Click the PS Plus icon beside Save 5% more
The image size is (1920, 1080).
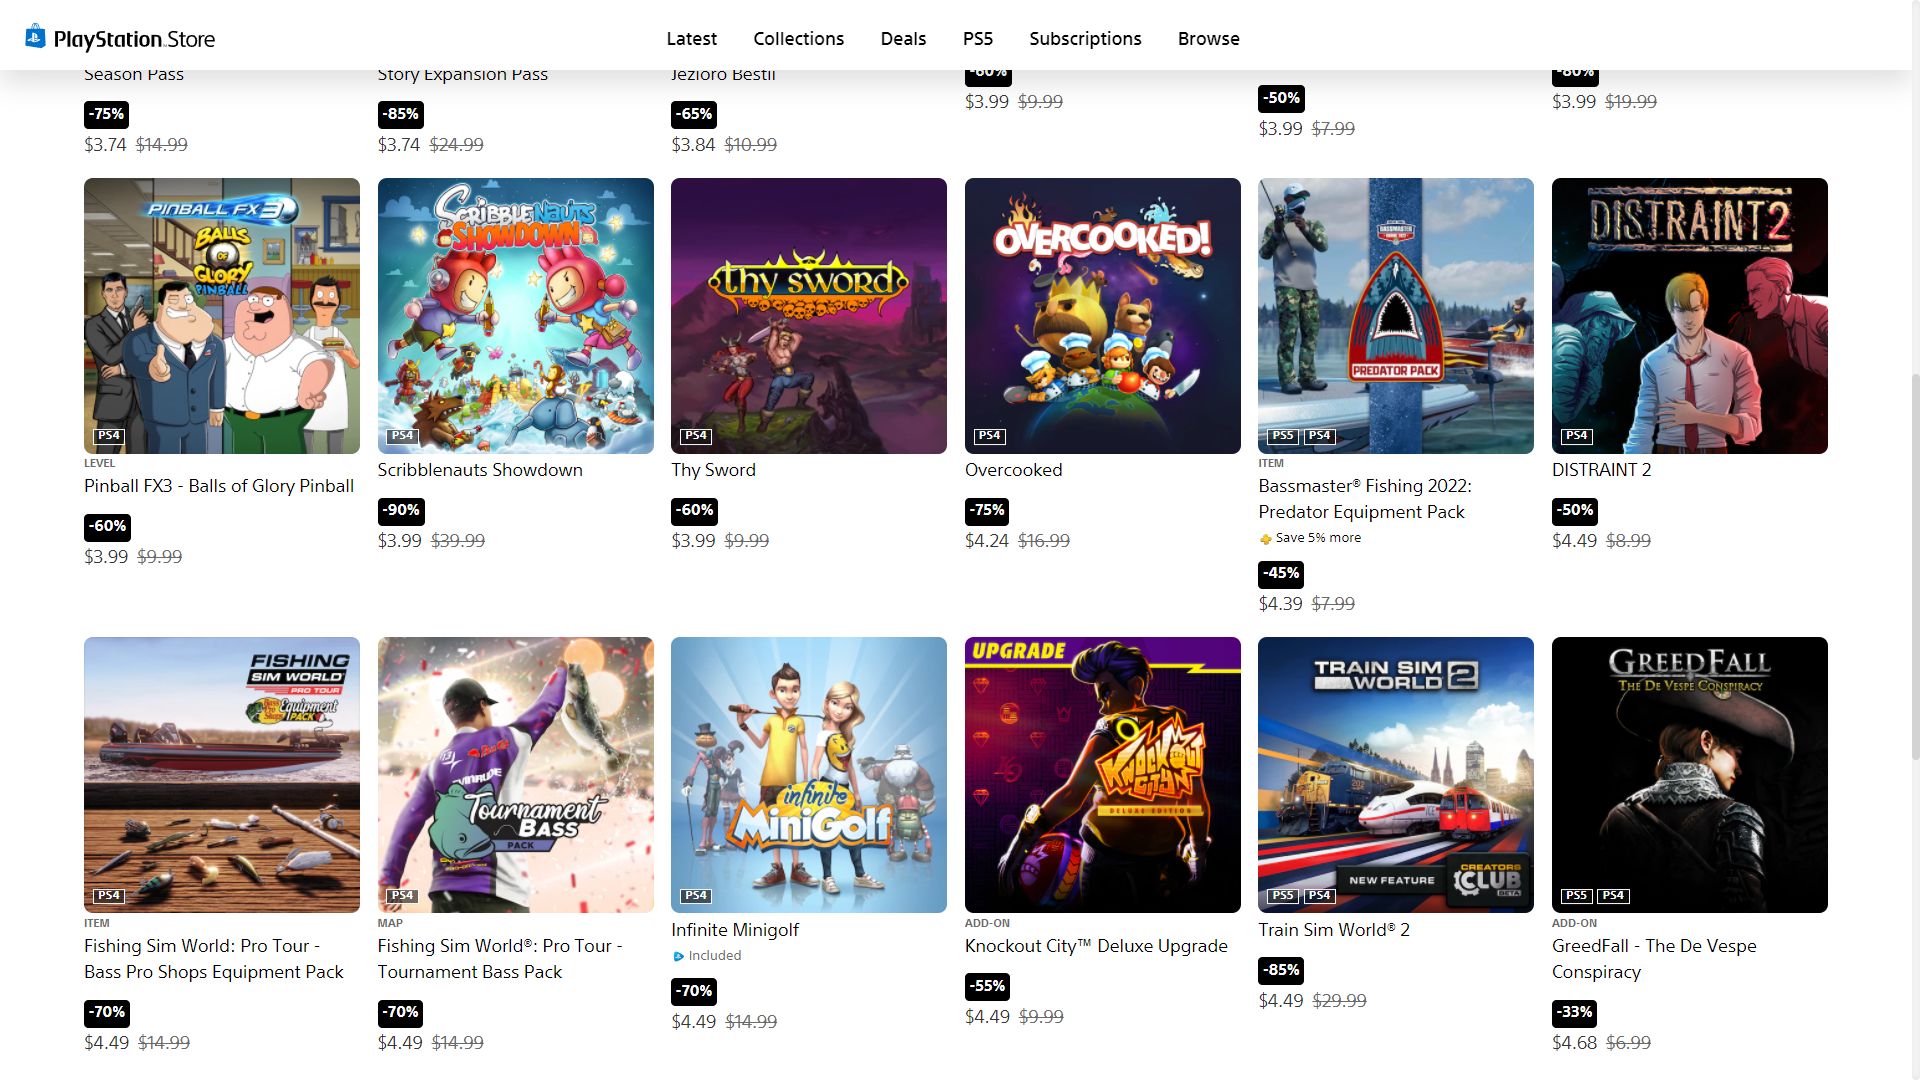pyautogui.click(x=1266, y=539)
